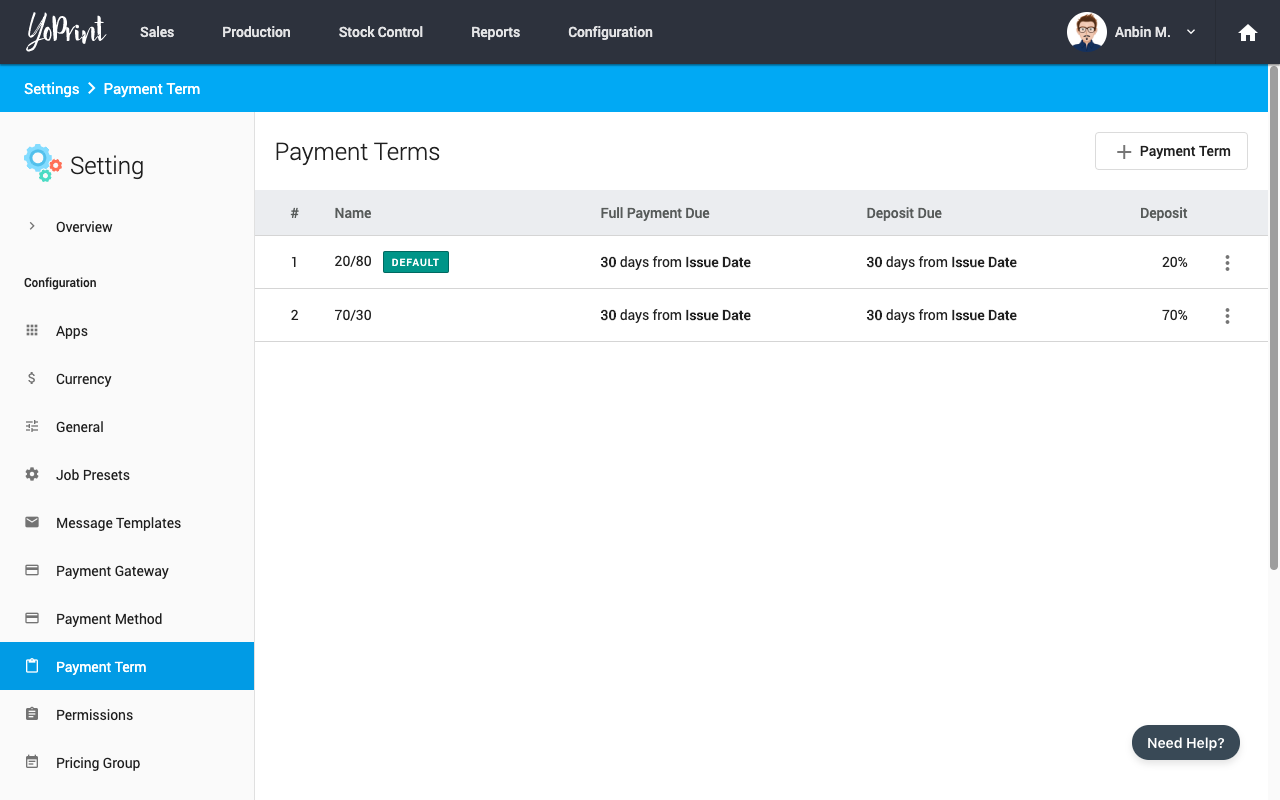1280x800 pixels.
Task: Go to Settings breadcrumb link
Action: click(51, 89)
